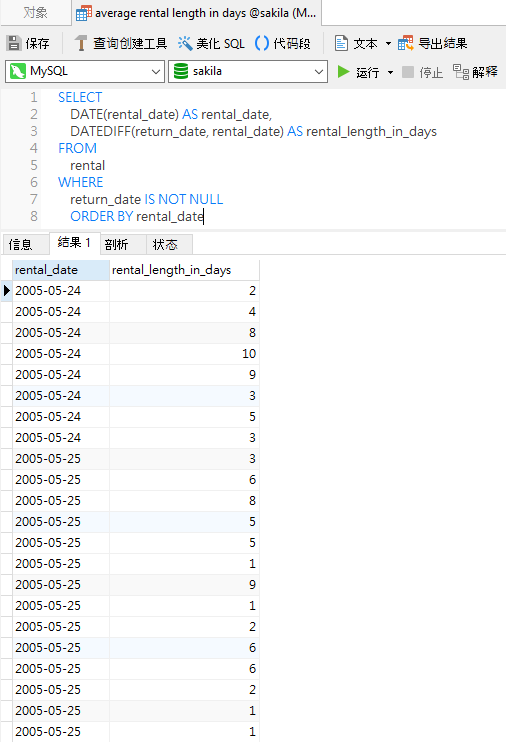Click the Explain (解释) button label
506x742 pixels.
point(485,72)
